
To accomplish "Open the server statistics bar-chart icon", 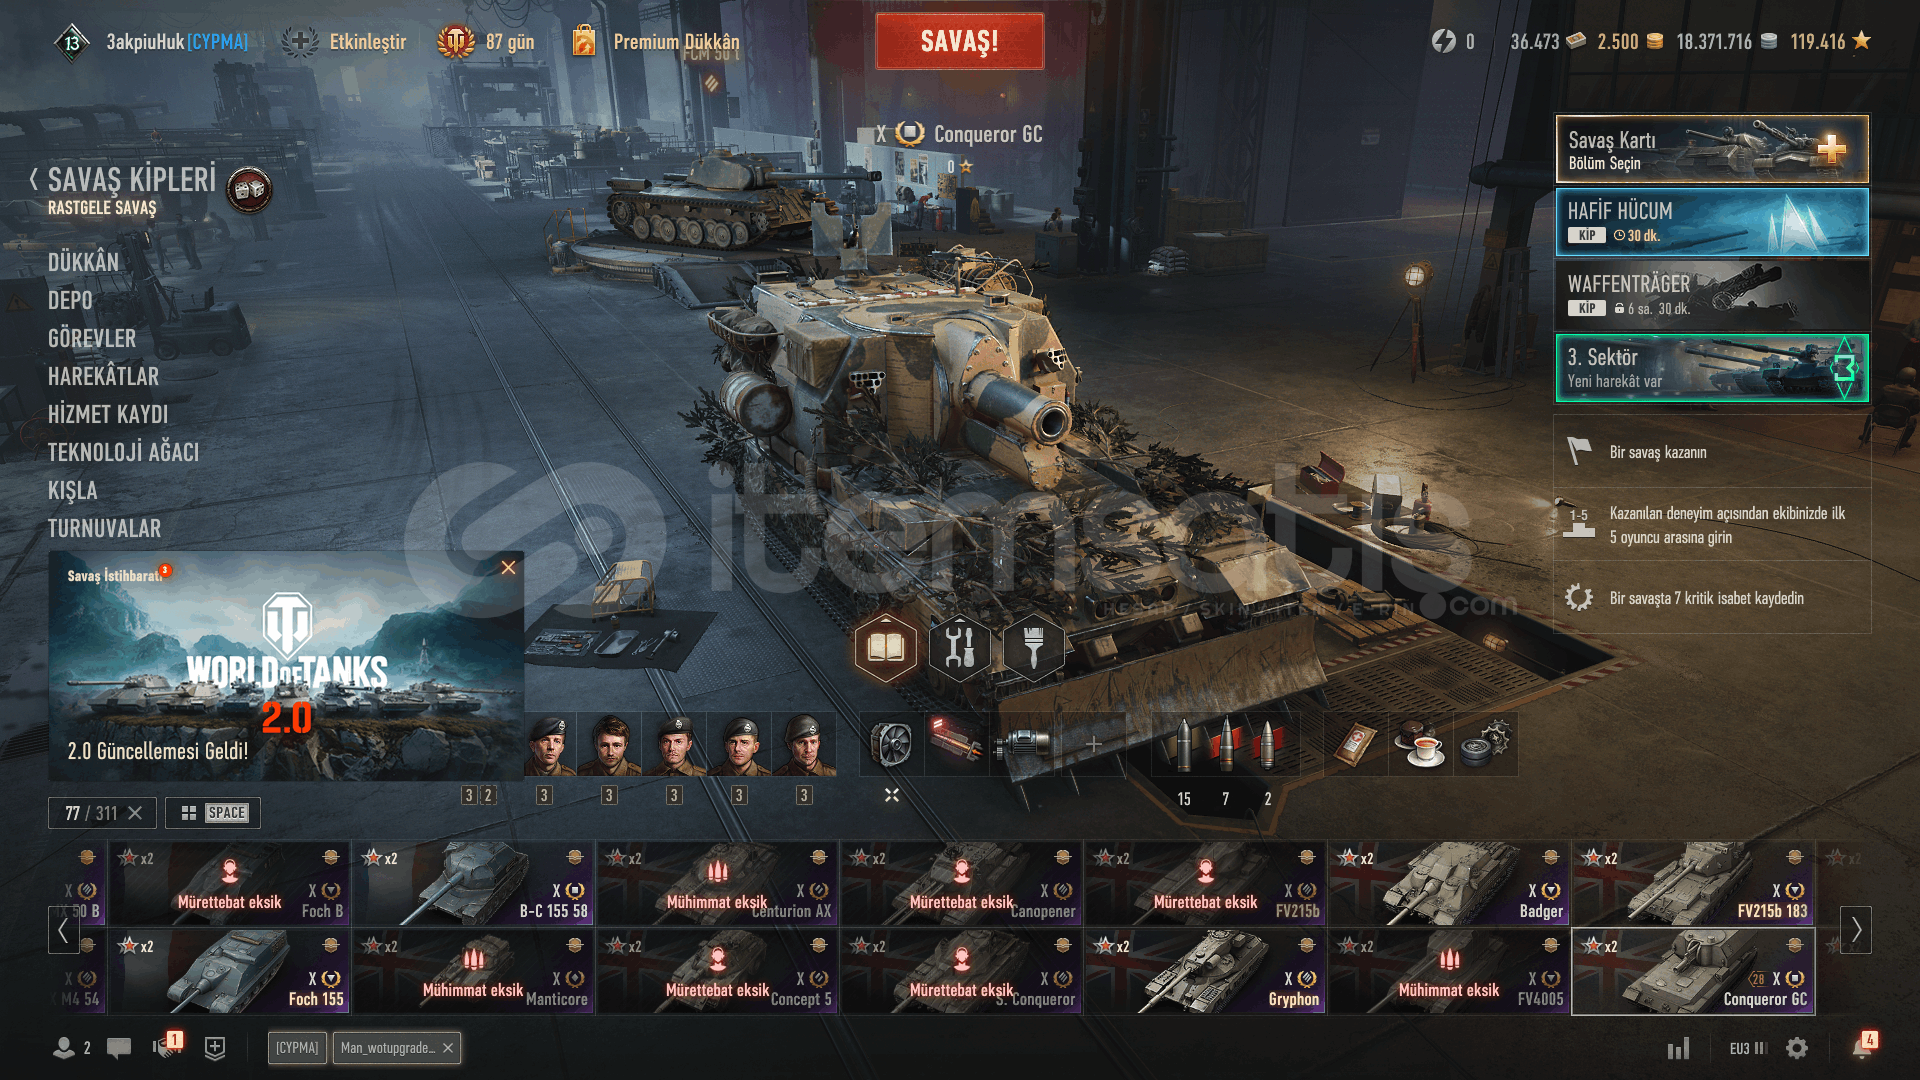I will [x=1678, y=1048].
